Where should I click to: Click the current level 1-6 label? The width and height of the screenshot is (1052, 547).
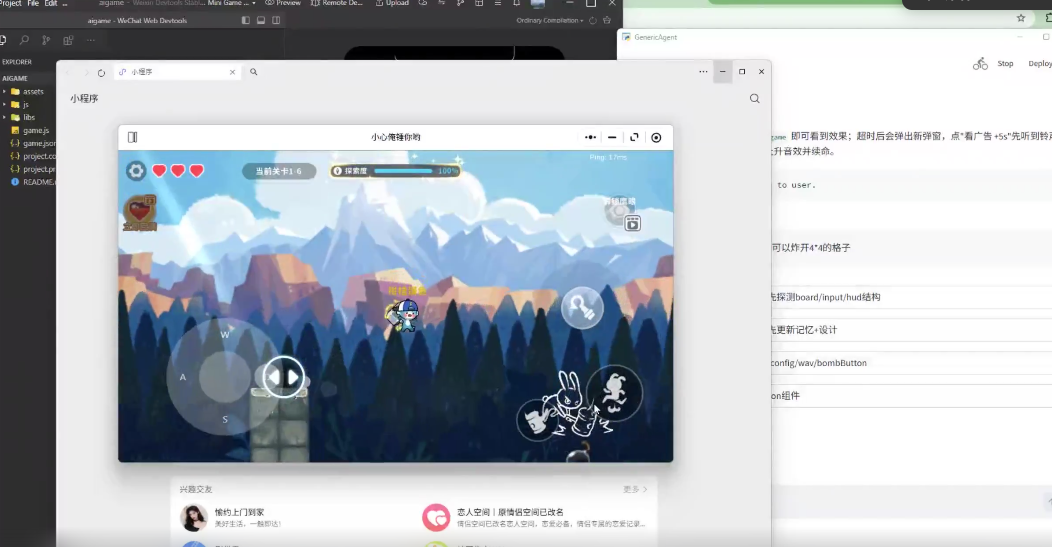click(x=278, y=171)
